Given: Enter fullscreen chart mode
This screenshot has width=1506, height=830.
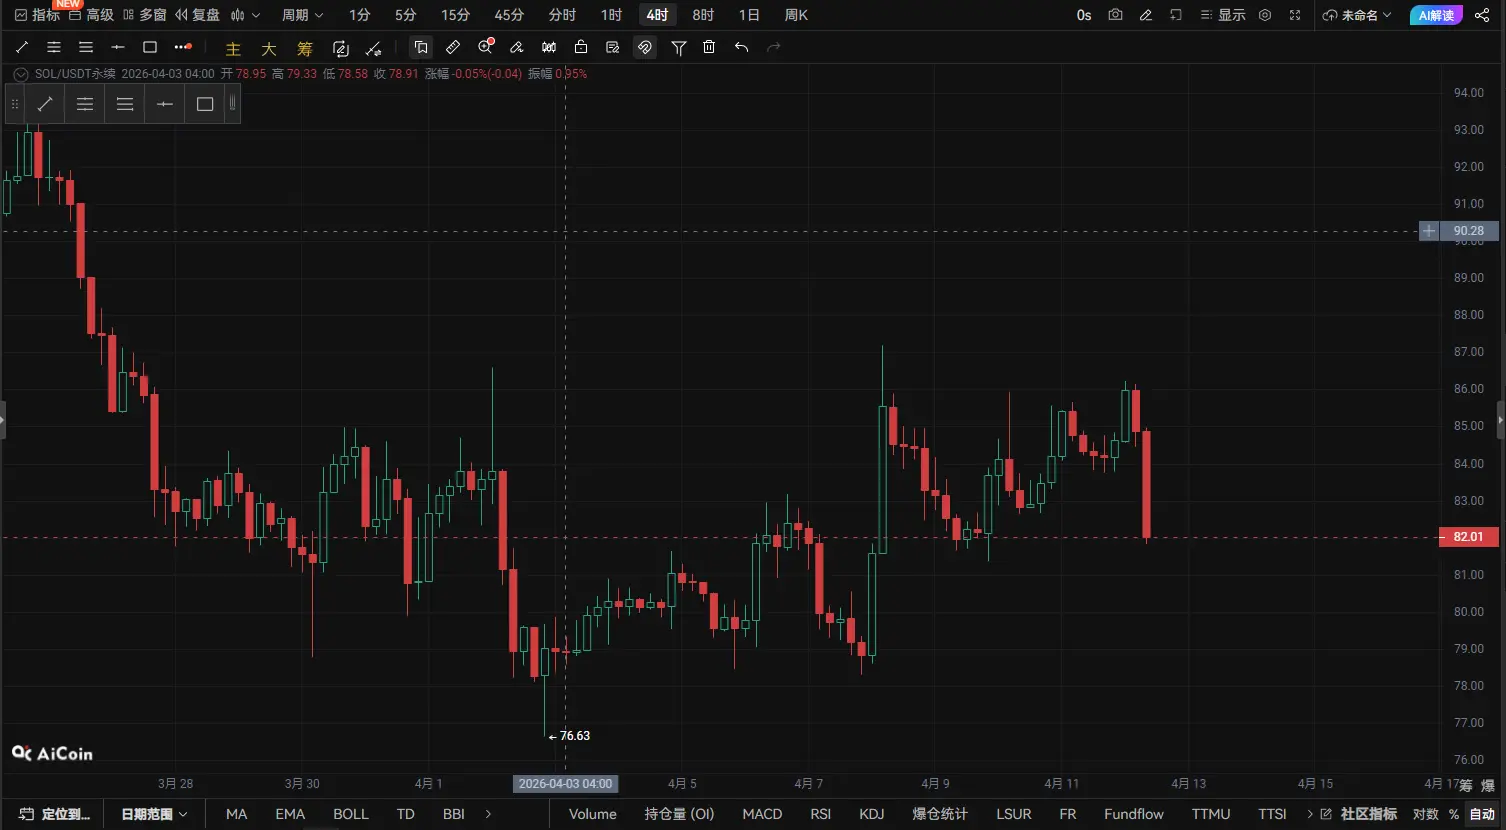Looking at the screenshot, I should (1295, 15).
